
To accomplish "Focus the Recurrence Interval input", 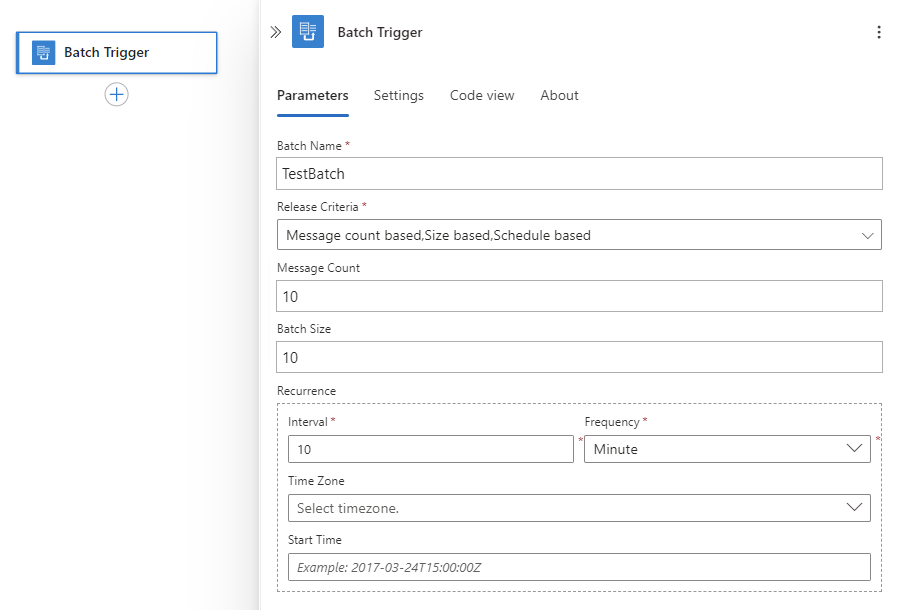I will click(430, 449).
